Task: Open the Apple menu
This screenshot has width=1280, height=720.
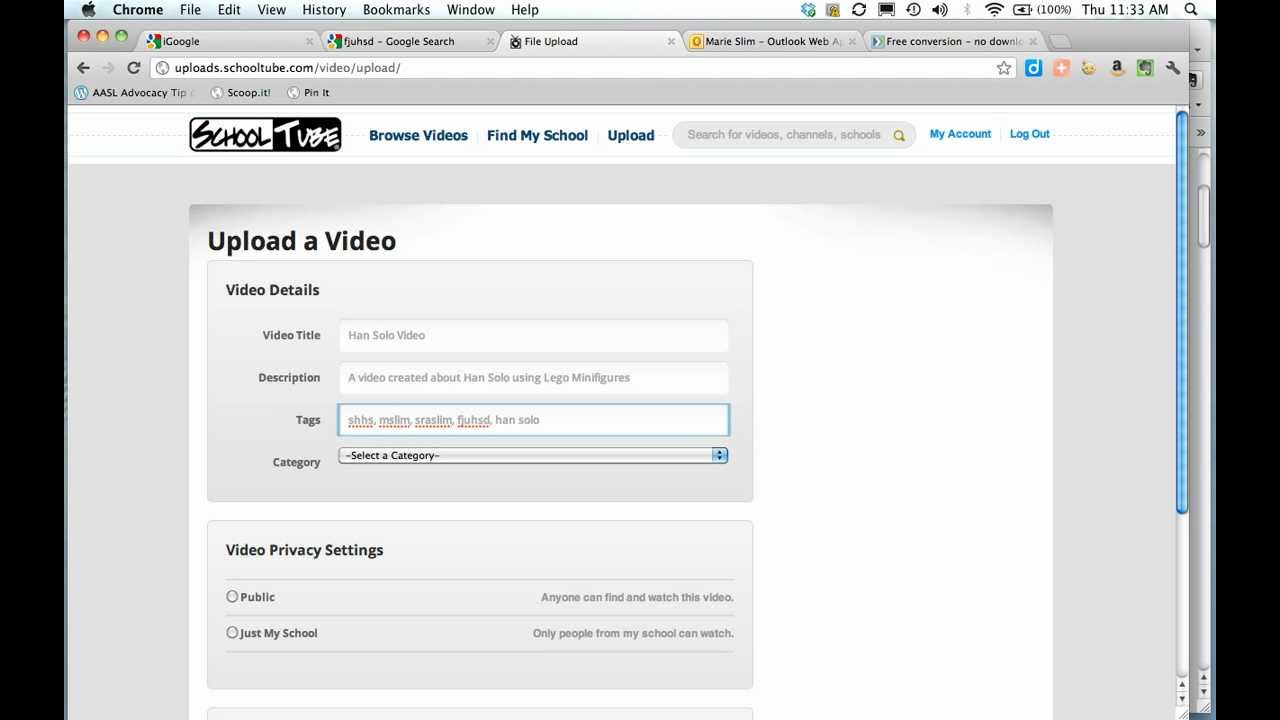Action: (x=88, y=9)
